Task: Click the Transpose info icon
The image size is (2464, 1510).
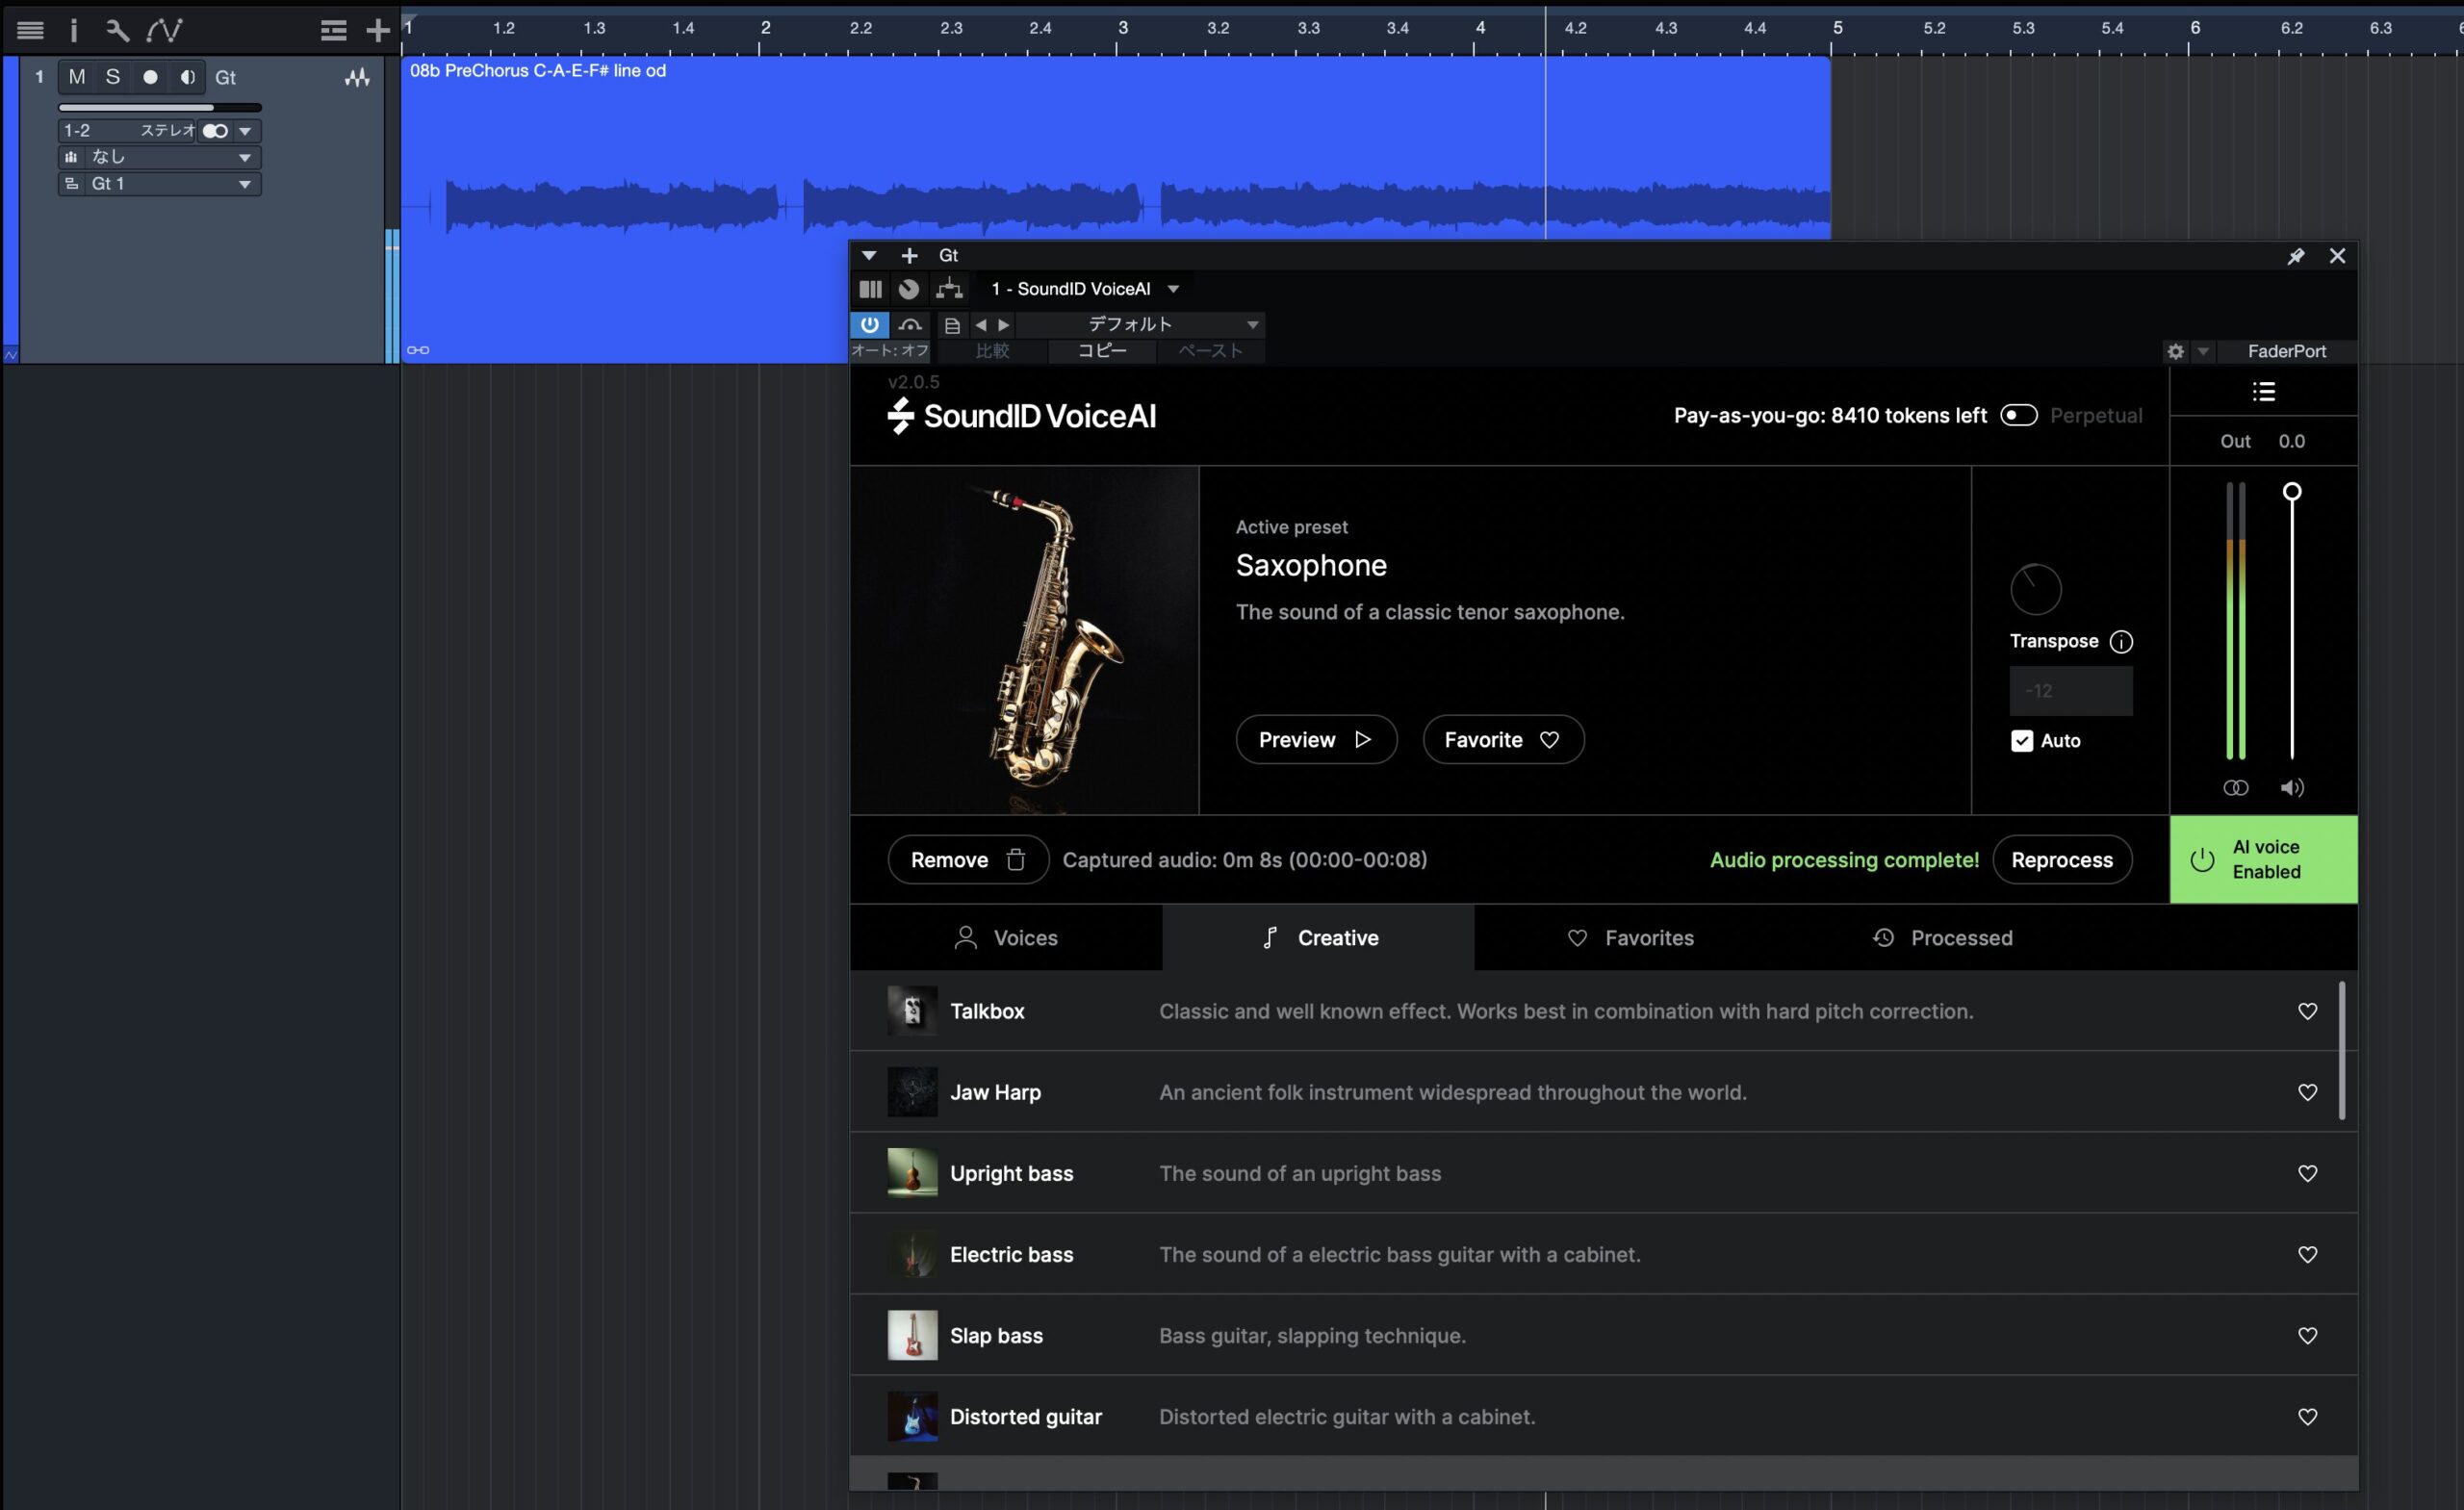Action: (2121, 642)
